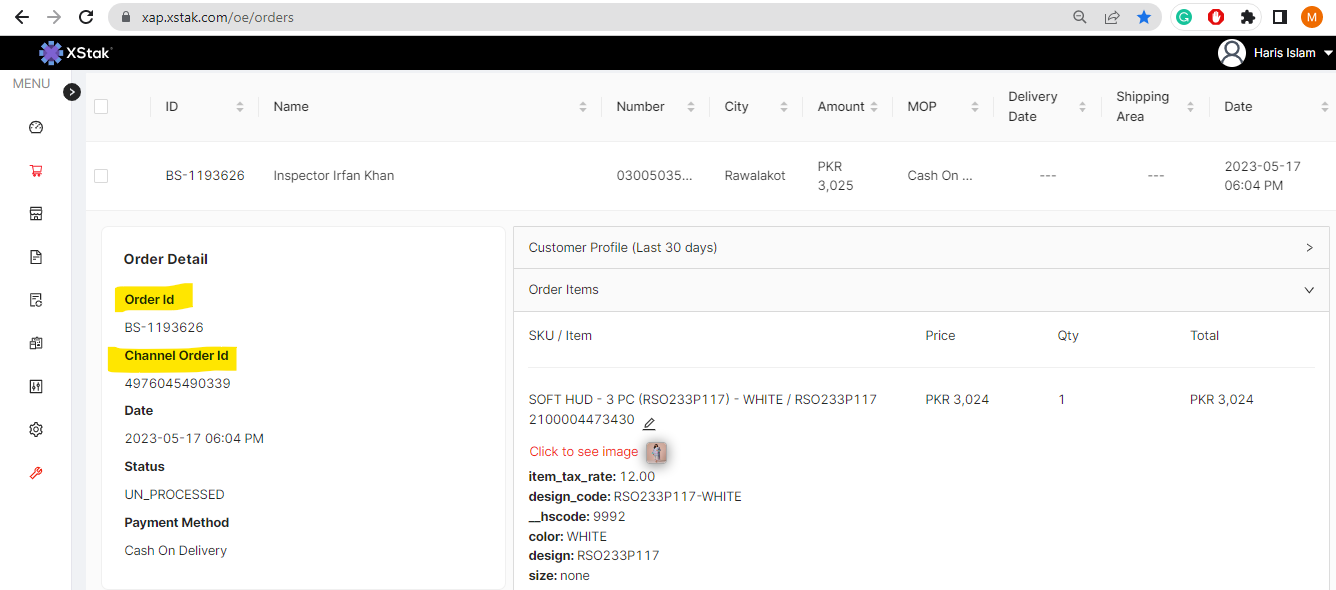Select the red shopping cart sidebar icon
Image resolution: width=1336 pixels, height=590 pixels.
[x=36, y=171]
